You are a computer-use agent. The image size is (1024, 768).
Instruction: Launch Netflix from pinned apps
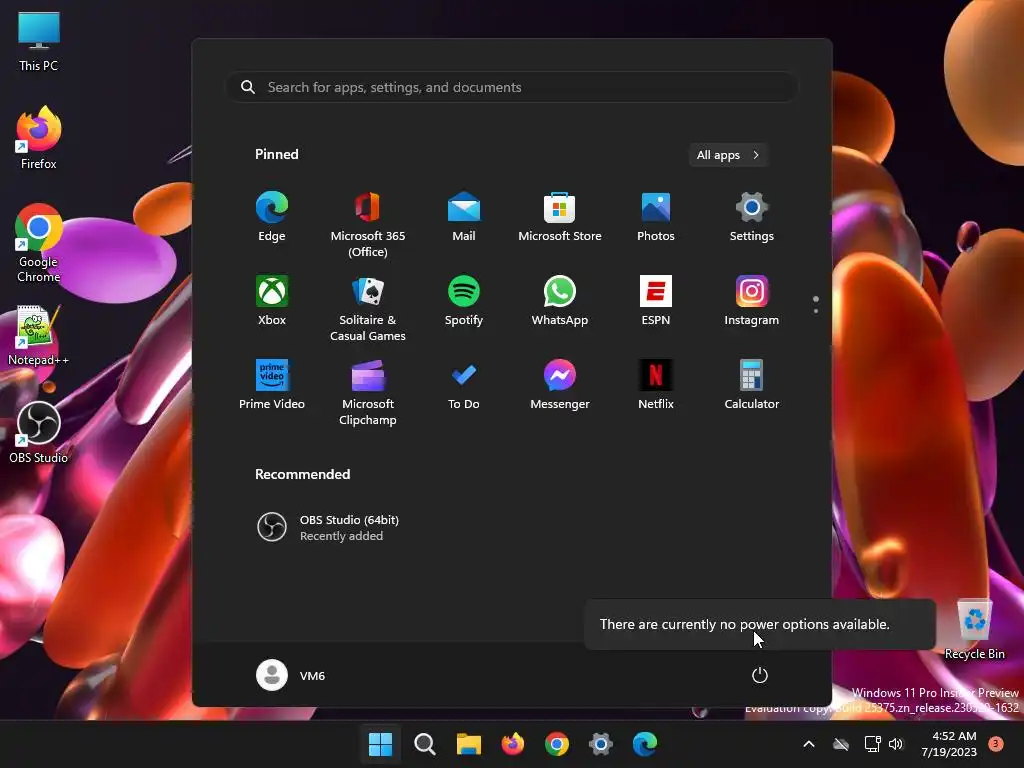656,385
